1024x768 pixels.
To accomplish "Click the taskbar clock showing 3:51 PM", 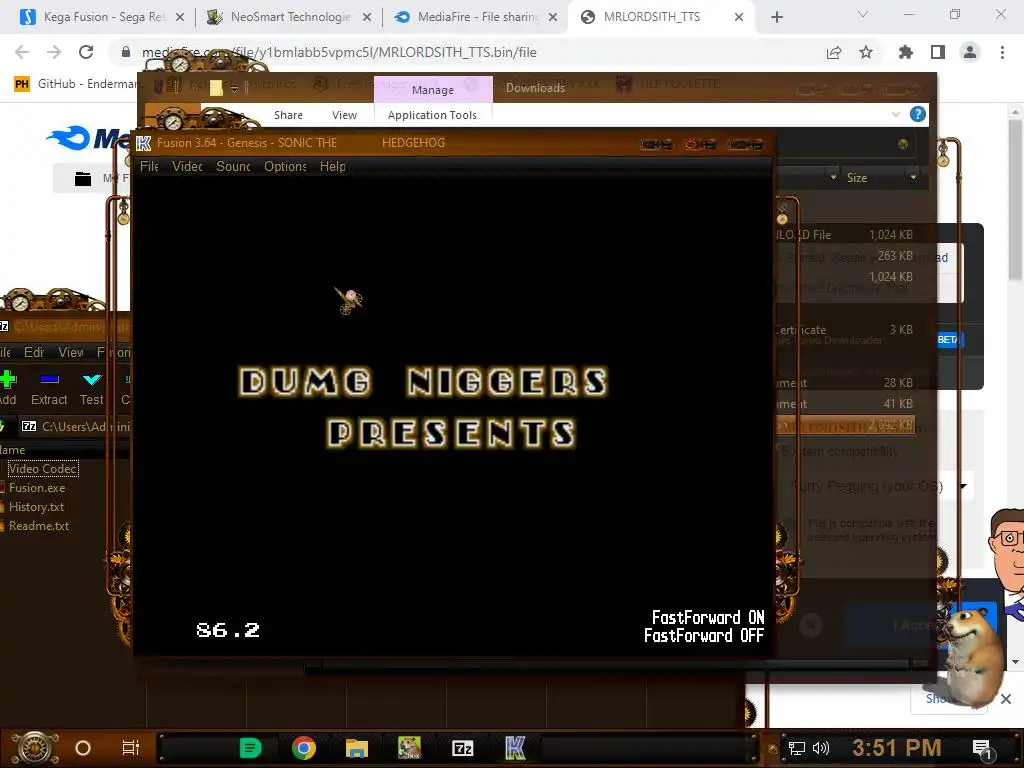I will (897, 748).
